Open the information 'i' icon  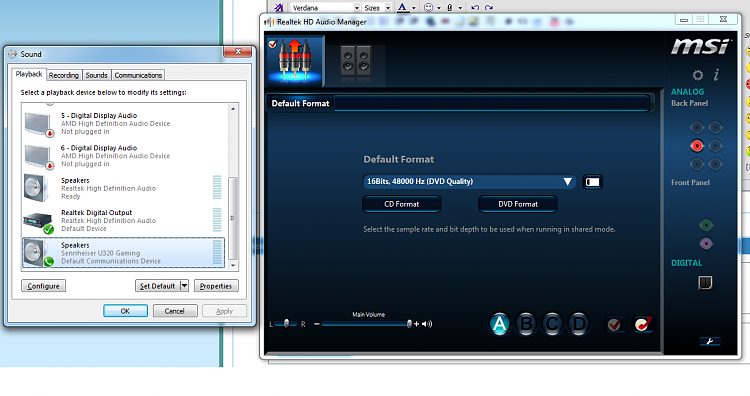point(717,74)
